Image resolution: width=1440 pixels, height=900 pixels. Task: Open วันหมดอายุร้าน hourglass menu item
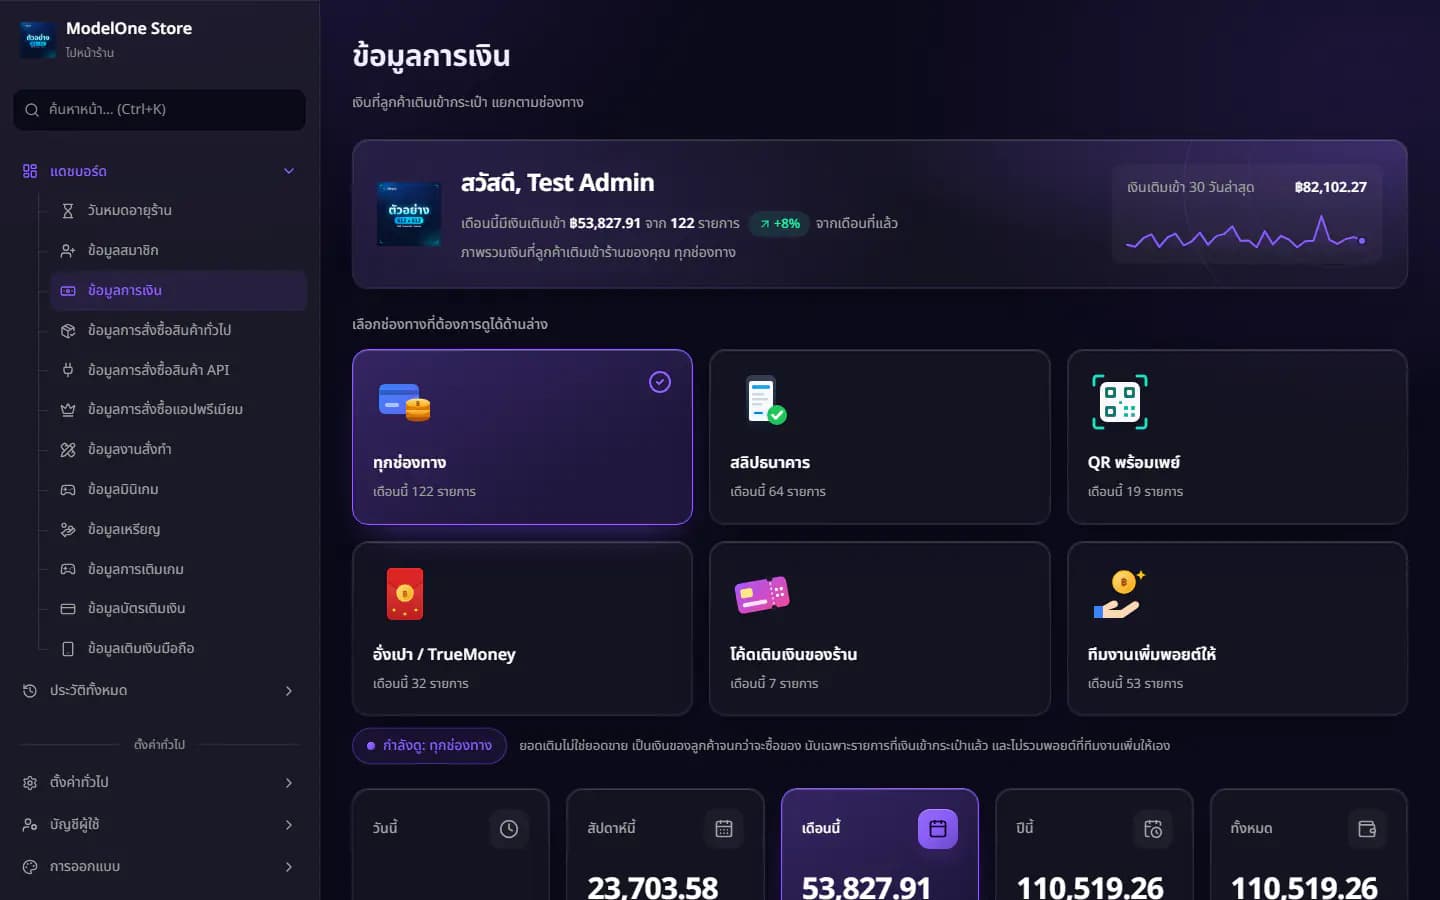[178, 210]
